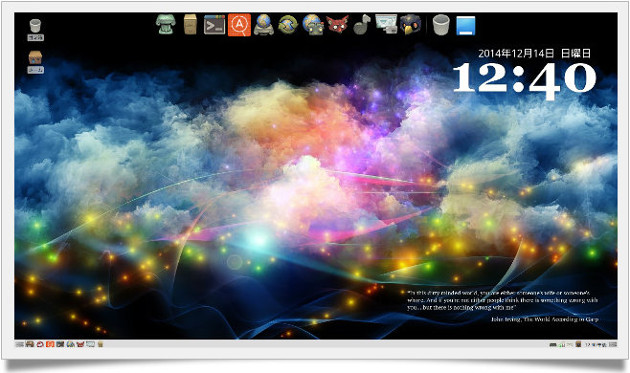
Task: Click the 12:40 desktop clock widget
Action: pyautogui.click(x=525, y=80)
